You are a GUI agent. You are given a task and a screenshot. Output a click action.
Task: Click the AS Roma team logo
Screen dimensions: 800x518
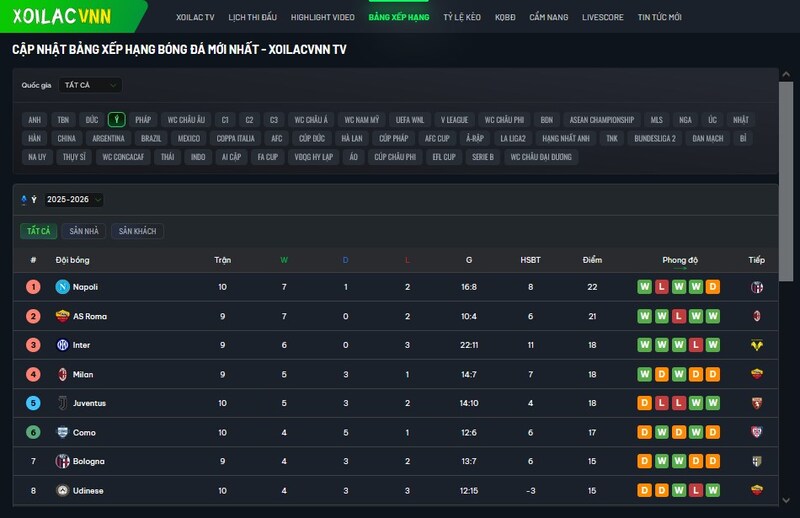62,316
